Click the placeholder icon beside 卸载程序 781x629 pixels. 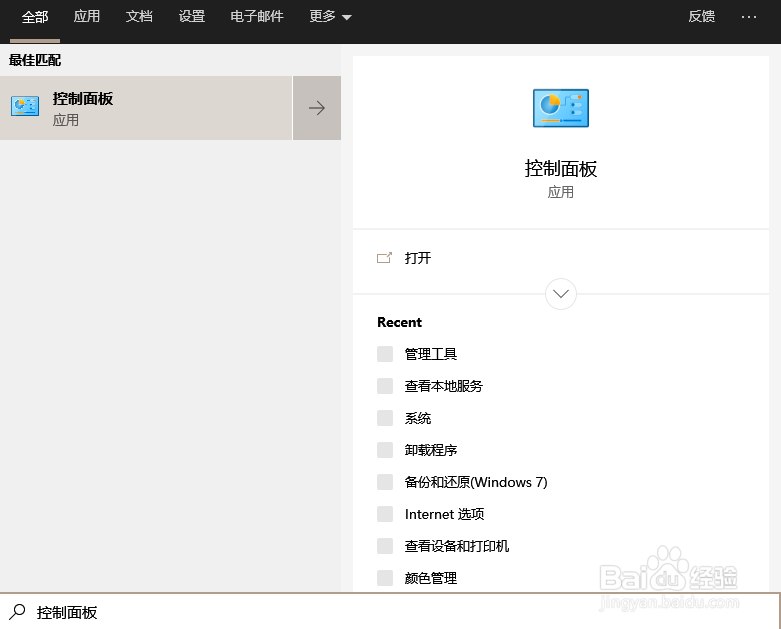(385, 450)
